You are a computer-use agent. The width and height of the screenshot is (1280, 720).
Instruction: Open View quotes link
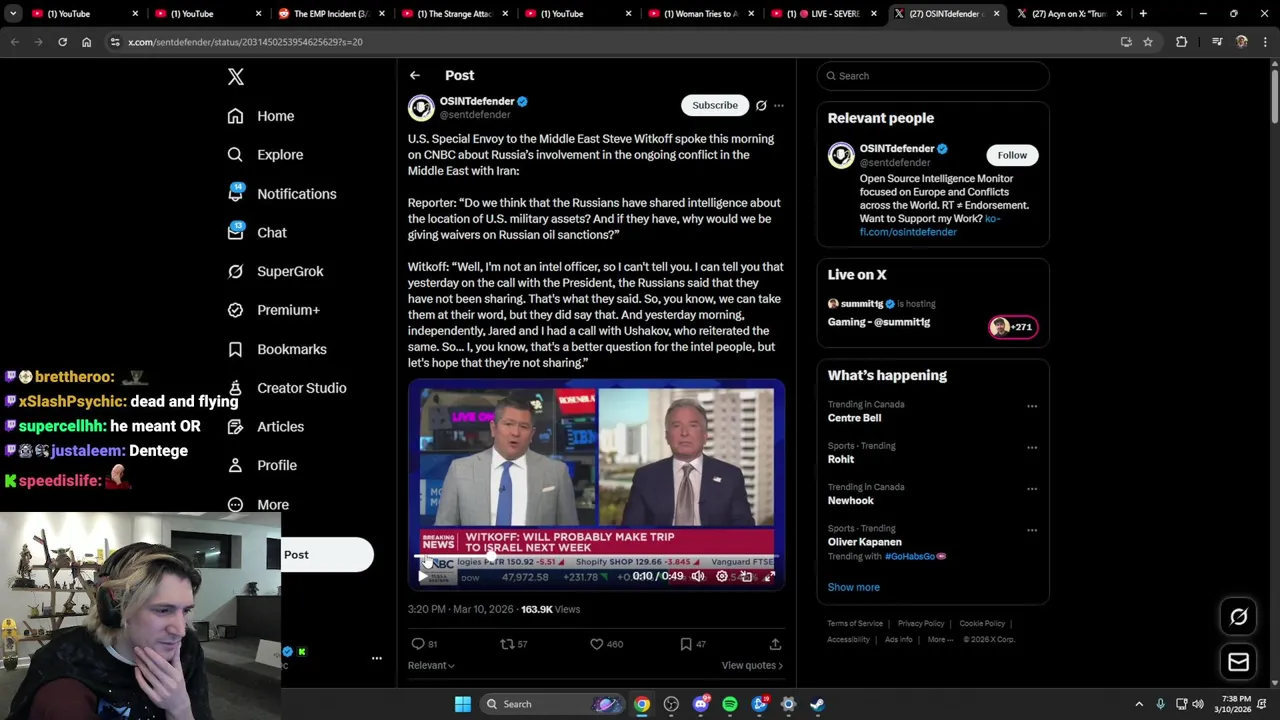coord(752,665)
